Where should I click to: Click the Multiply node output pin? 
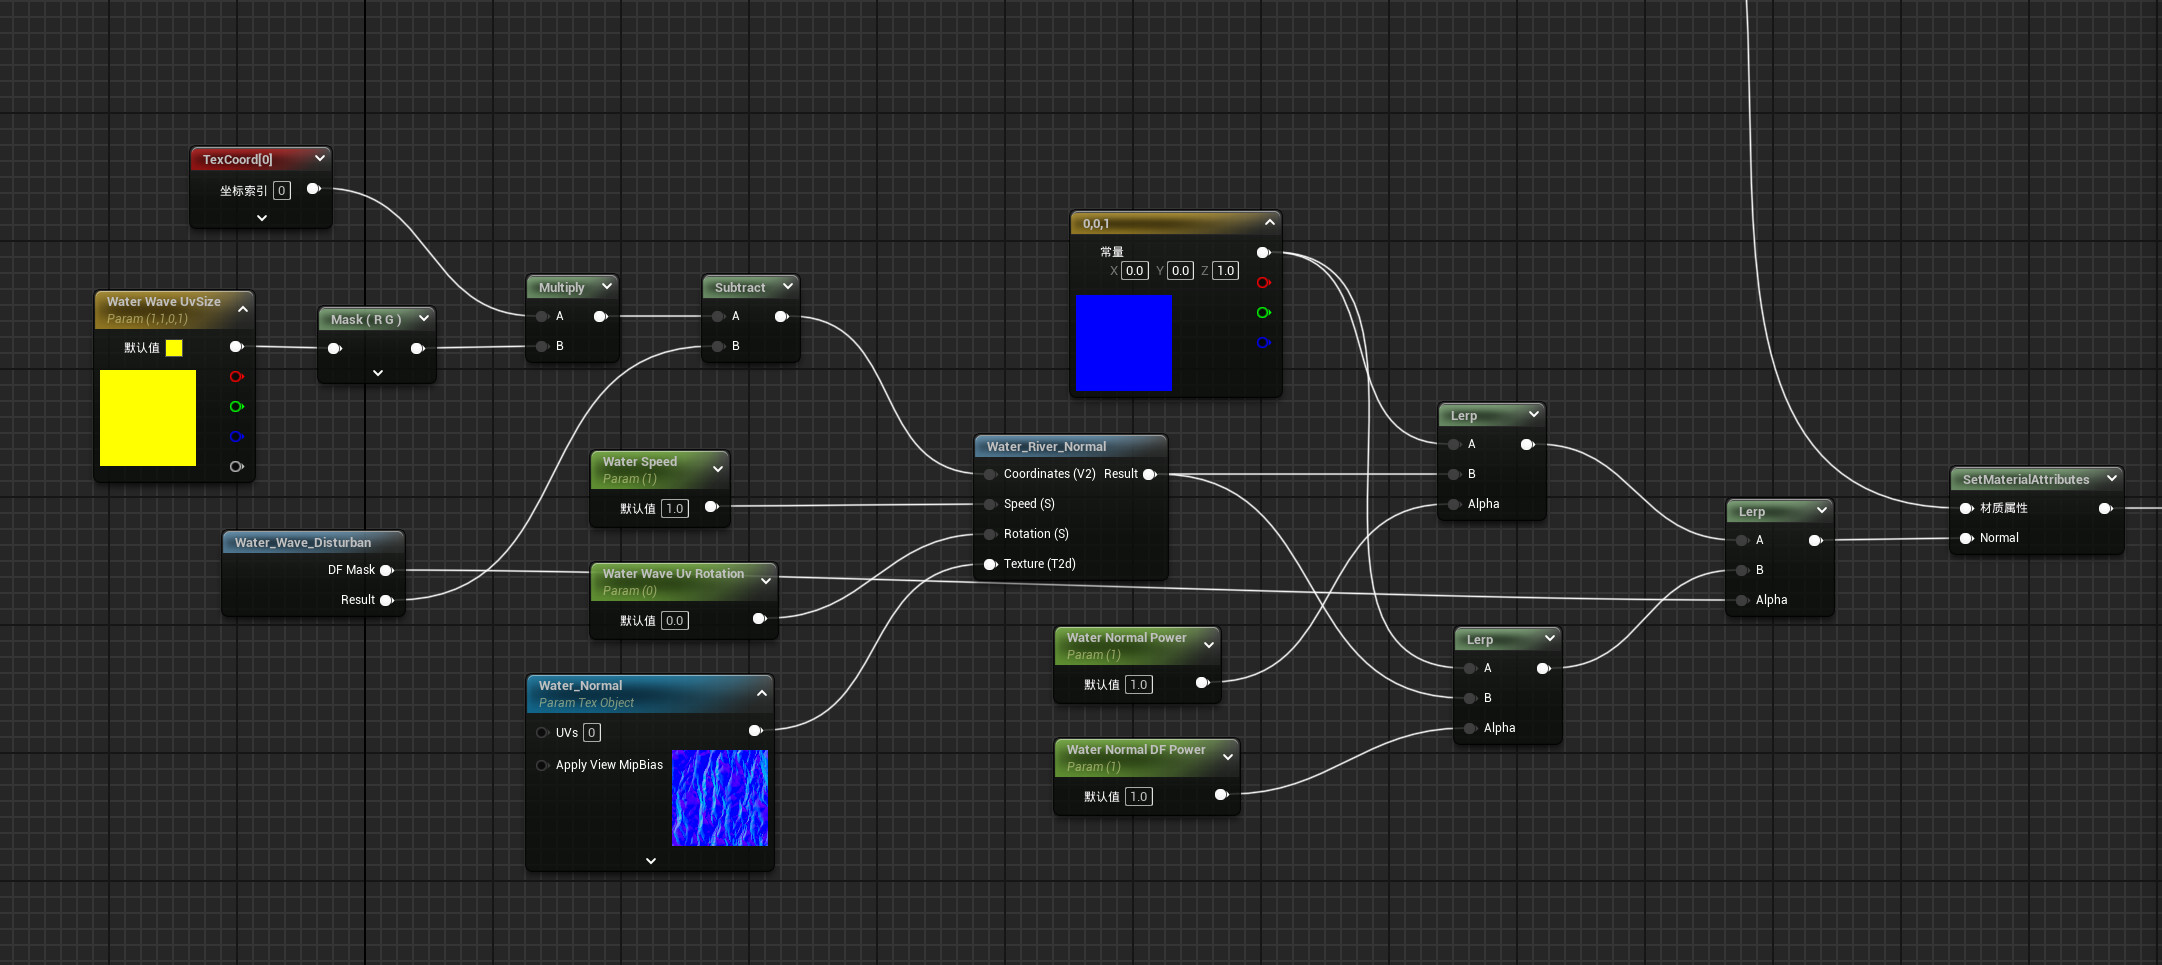tap(601, 316)
